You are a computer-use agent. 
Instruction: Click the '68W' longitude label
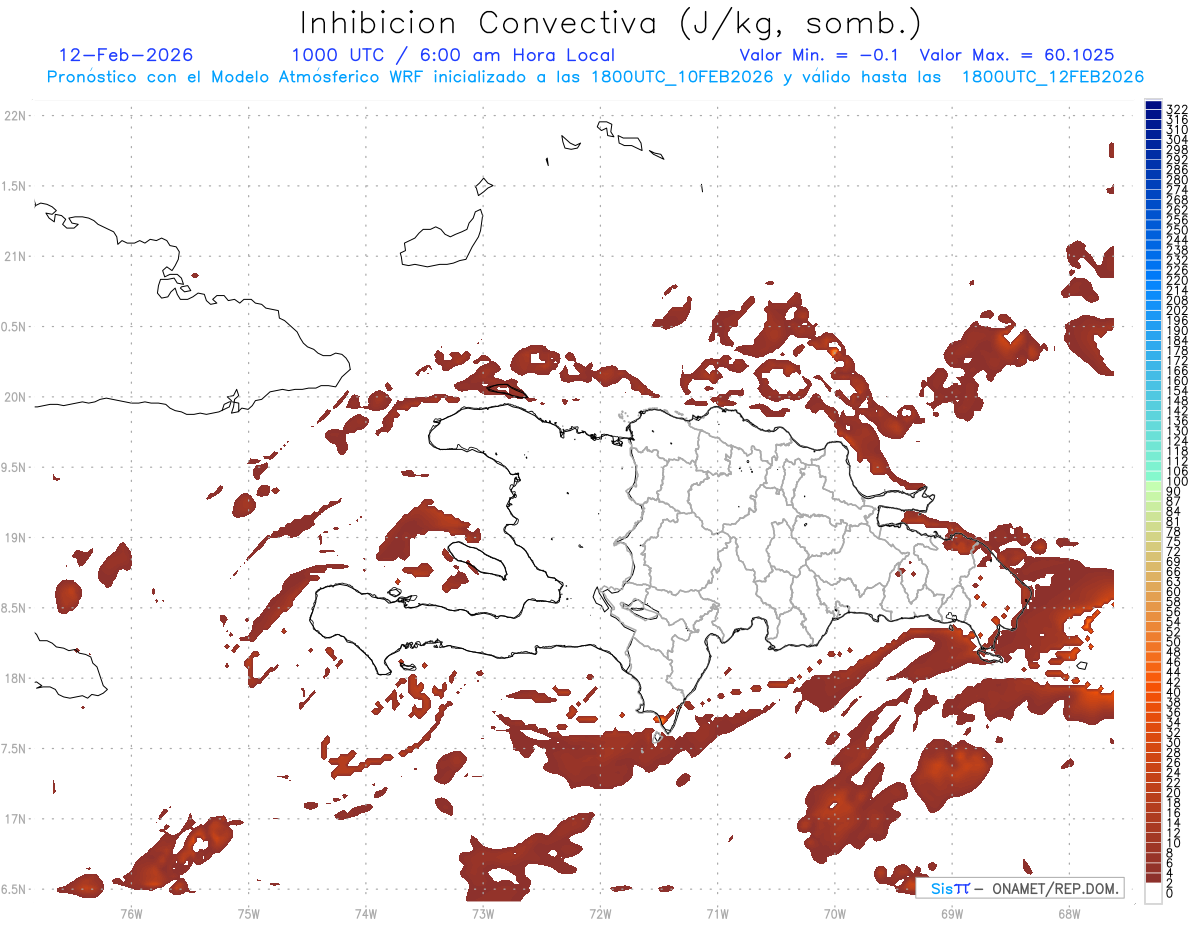1068,913
